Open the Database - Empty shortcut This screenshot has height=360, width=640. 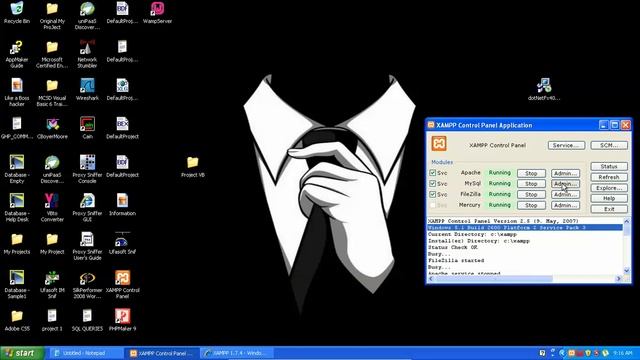click(x=17, y=169)
